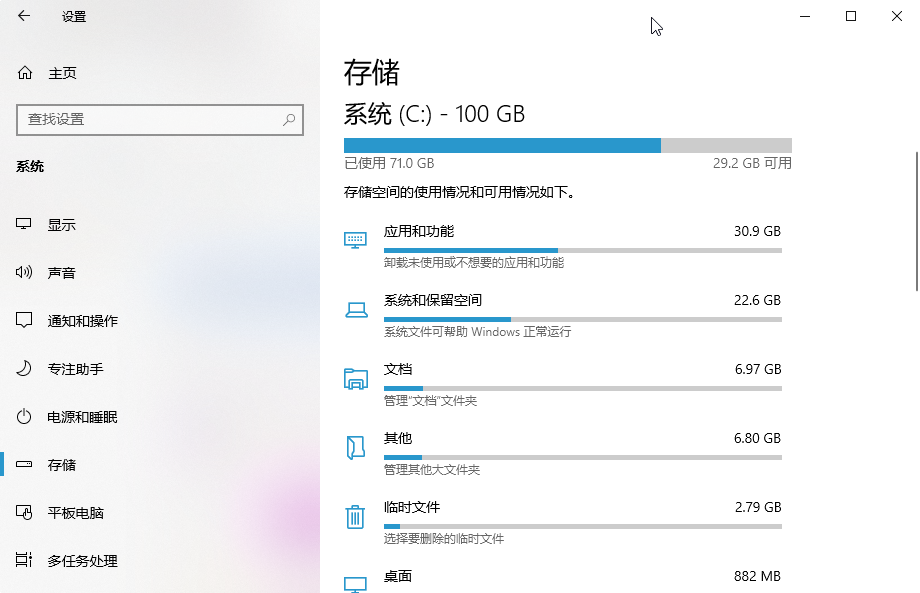
Task: Click the search magnifier in 查找设置
Action: 289,120
